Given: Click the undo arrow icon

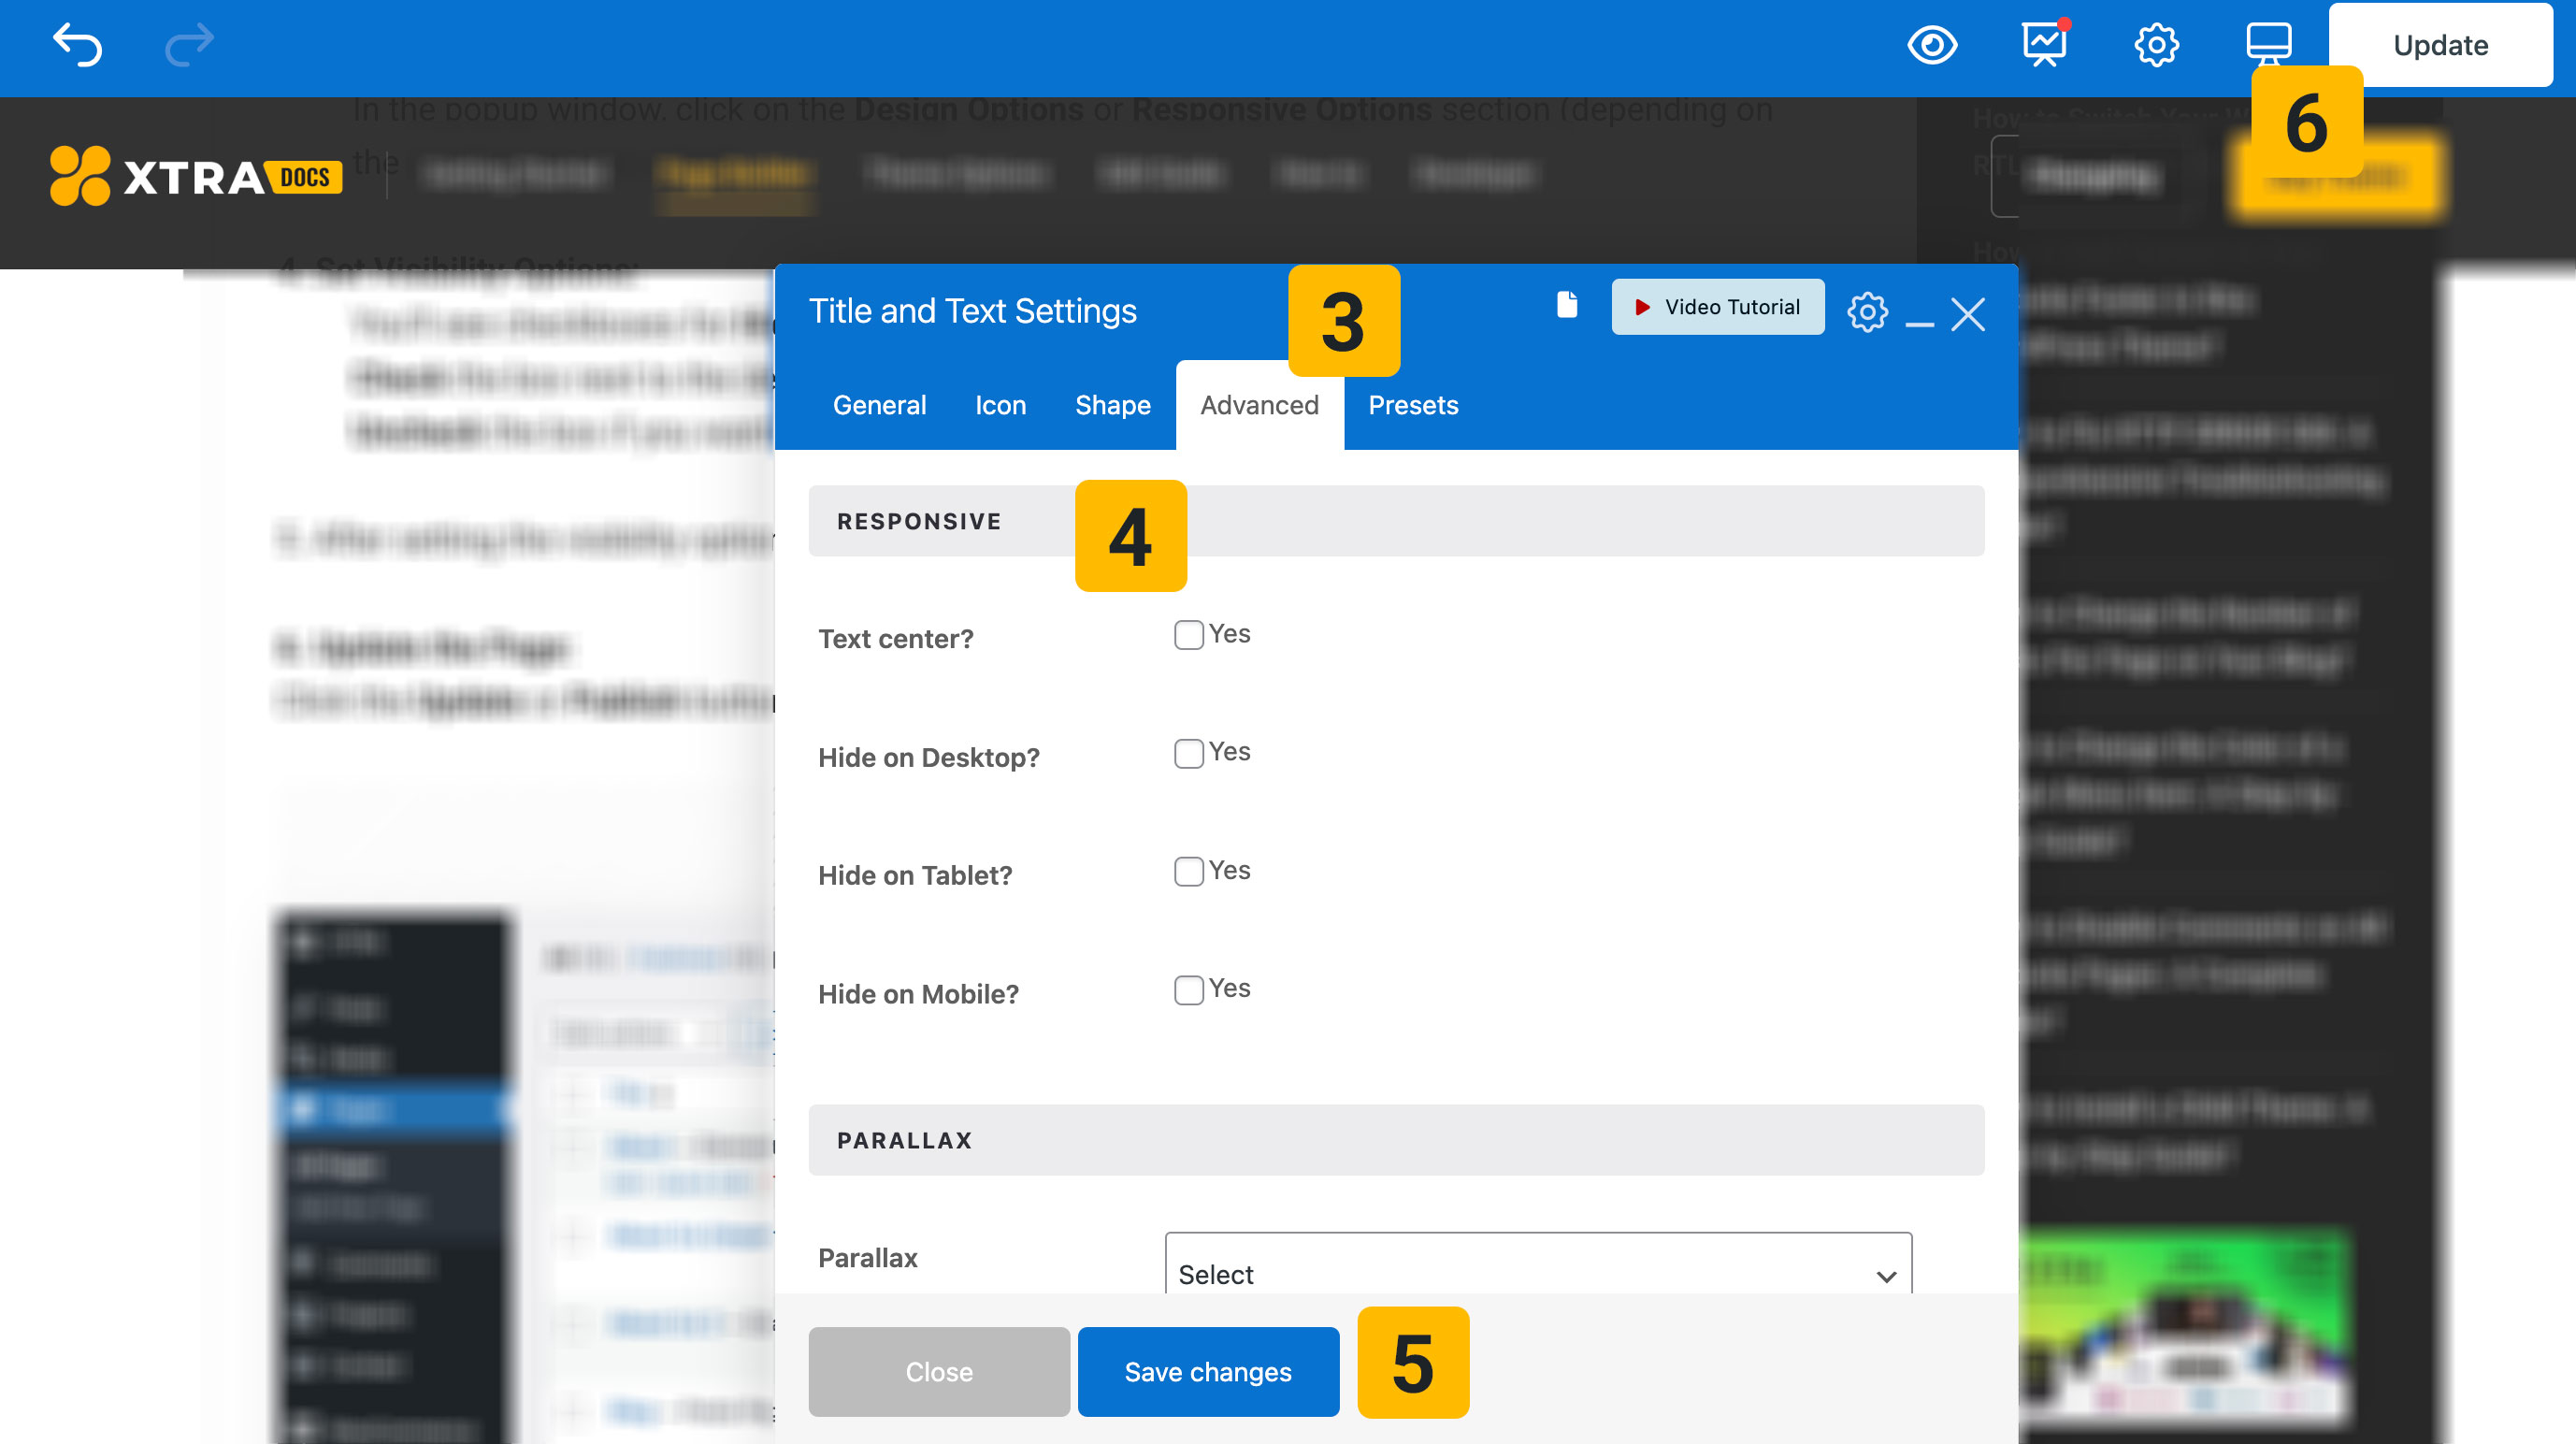Looking at the screenshot, I should (78, 45).
